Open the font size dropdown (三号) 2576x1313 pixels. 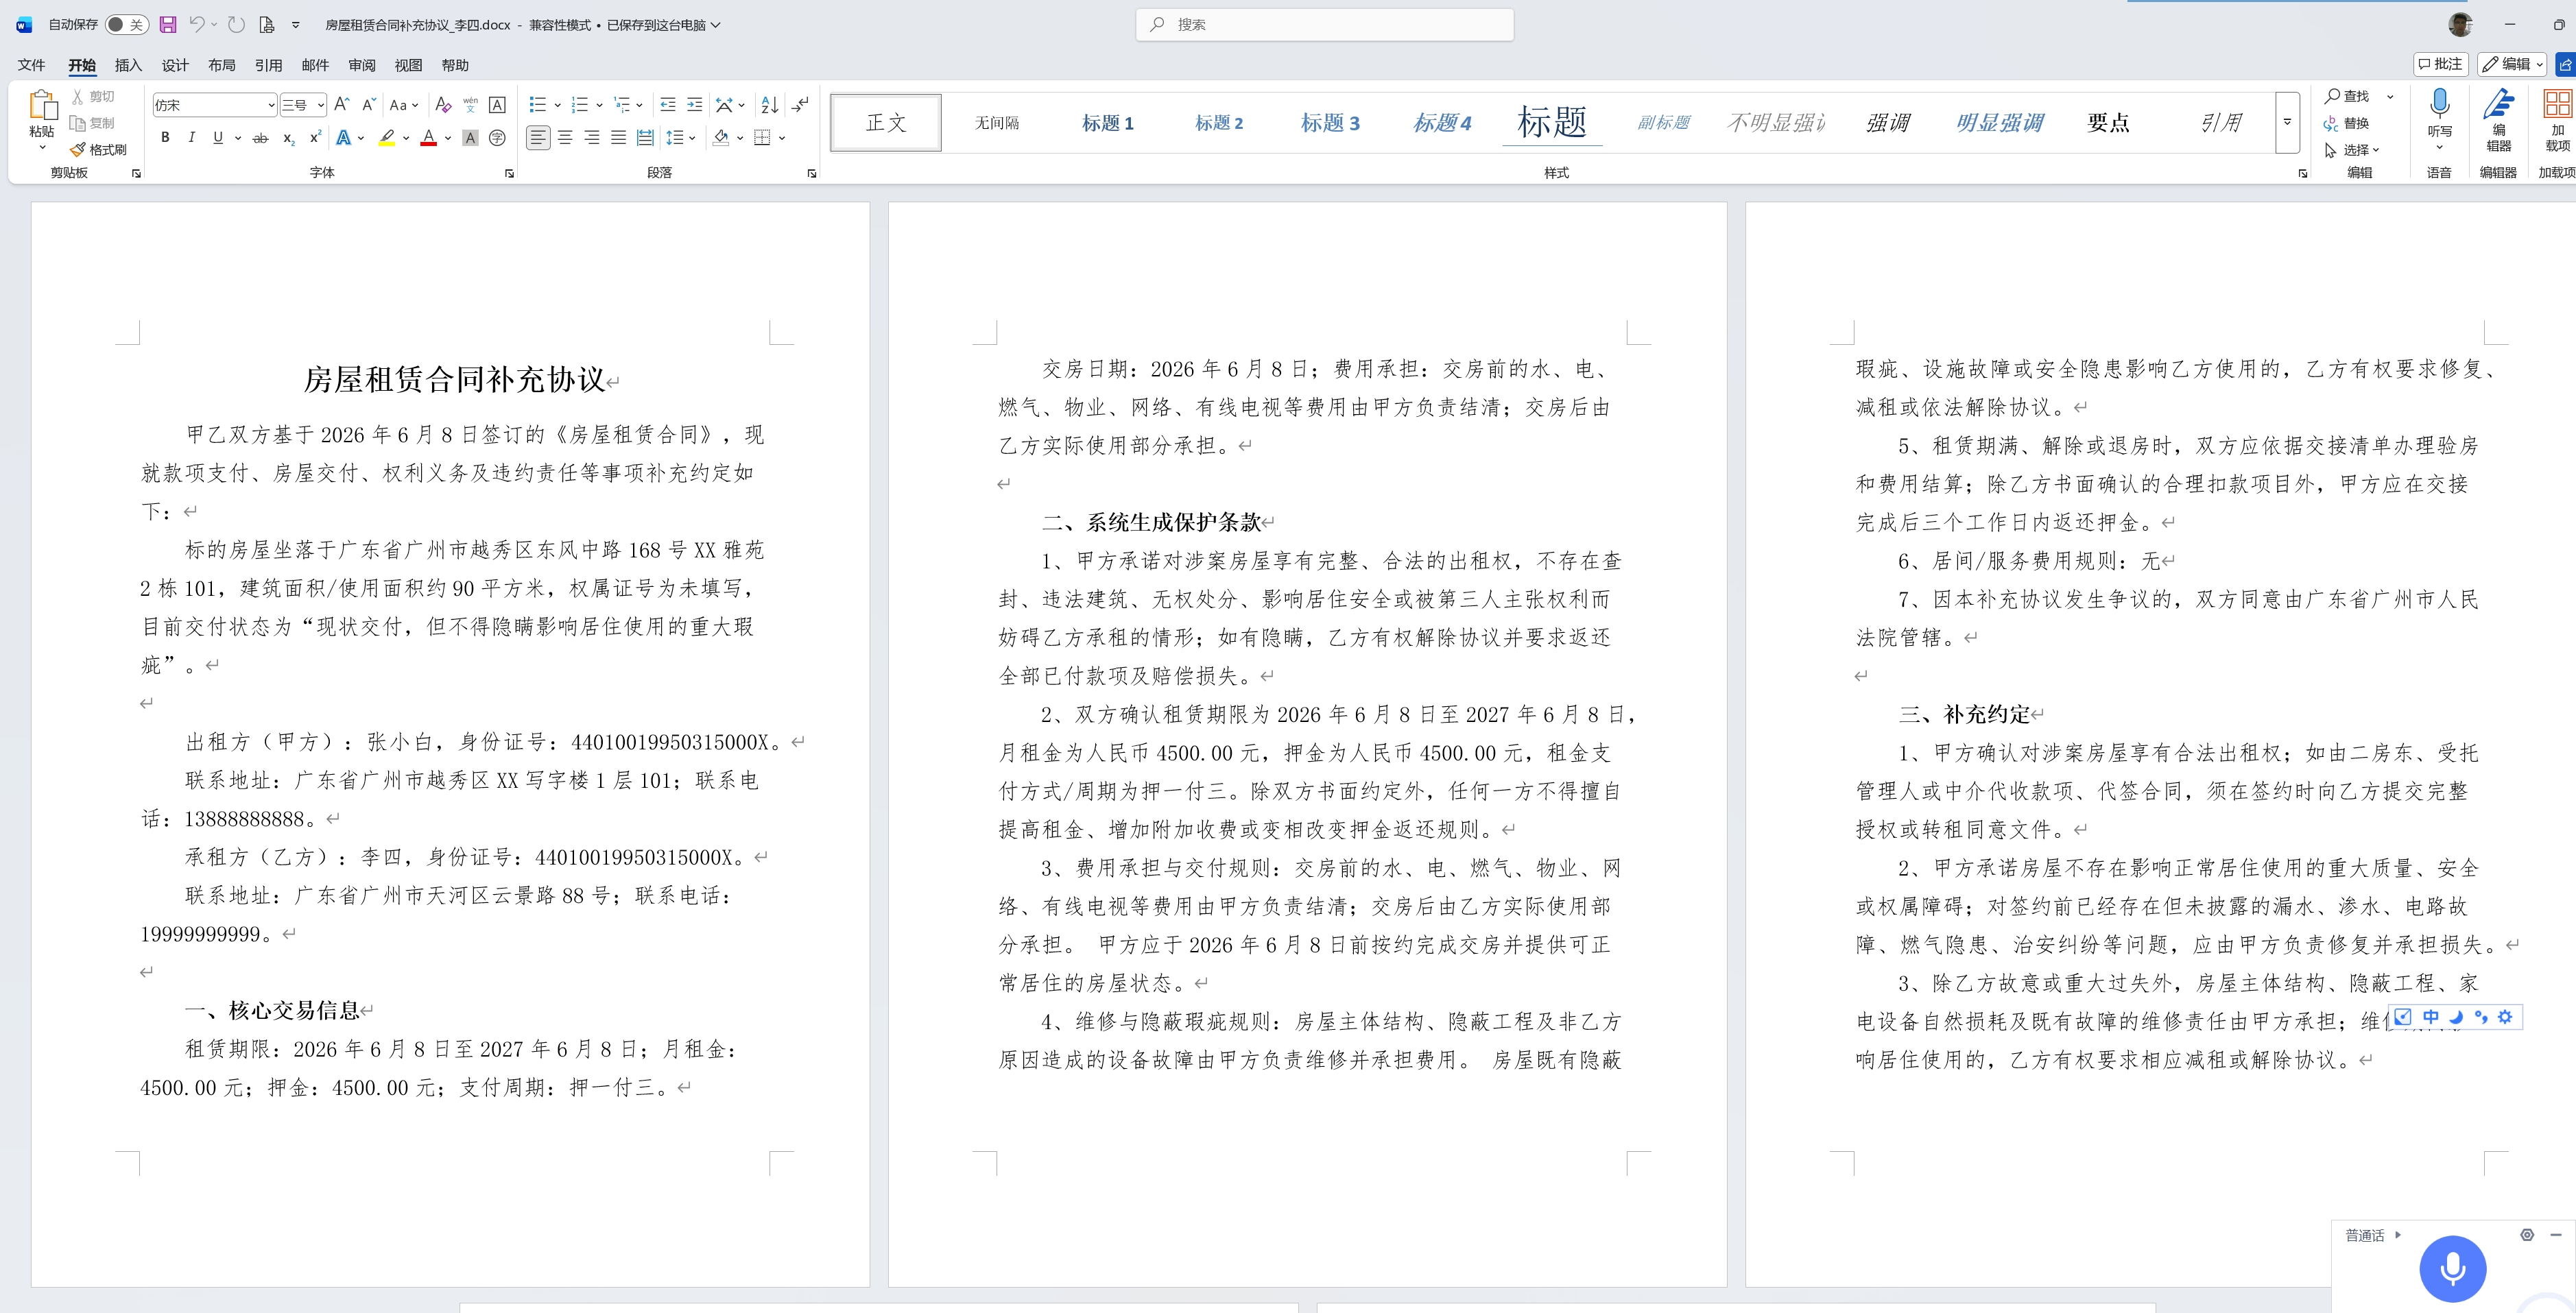(320, 105)
